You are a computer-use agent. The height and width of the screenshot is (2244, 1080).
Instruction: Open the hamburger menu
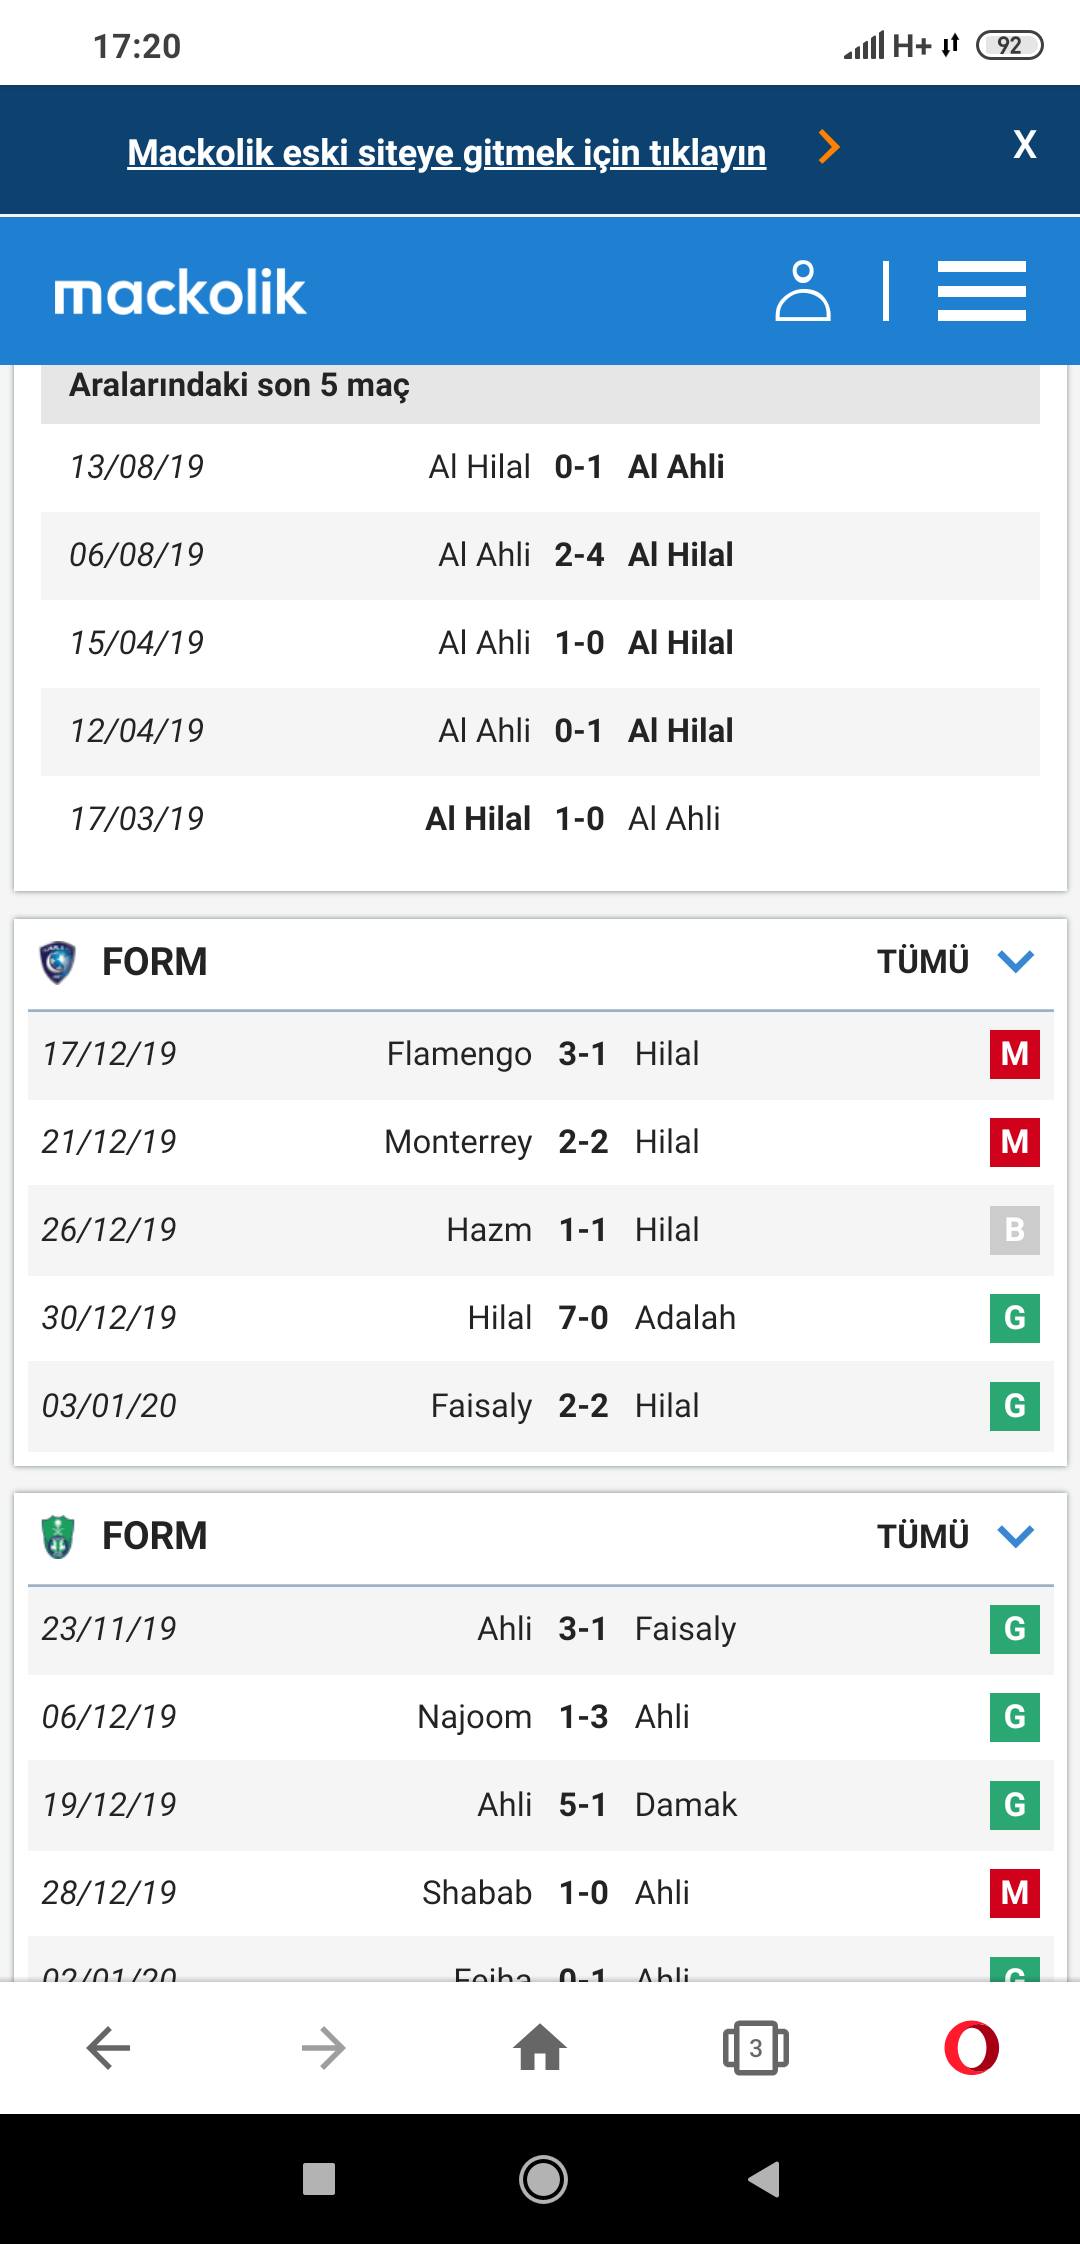point(981,291)
